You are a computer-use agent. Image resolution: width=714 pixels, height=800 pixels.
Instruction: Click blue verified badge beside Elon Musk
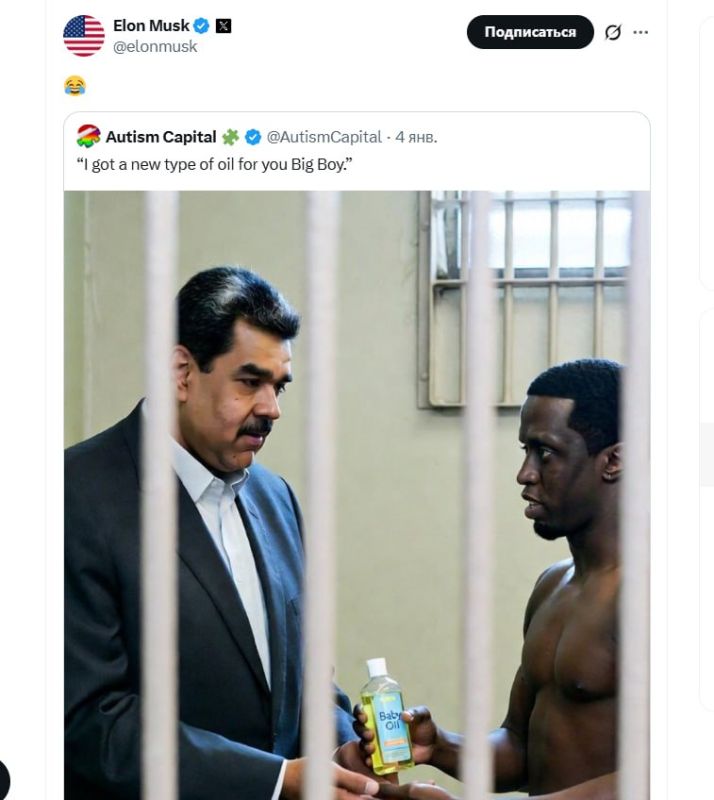click(x=202, y=26)
